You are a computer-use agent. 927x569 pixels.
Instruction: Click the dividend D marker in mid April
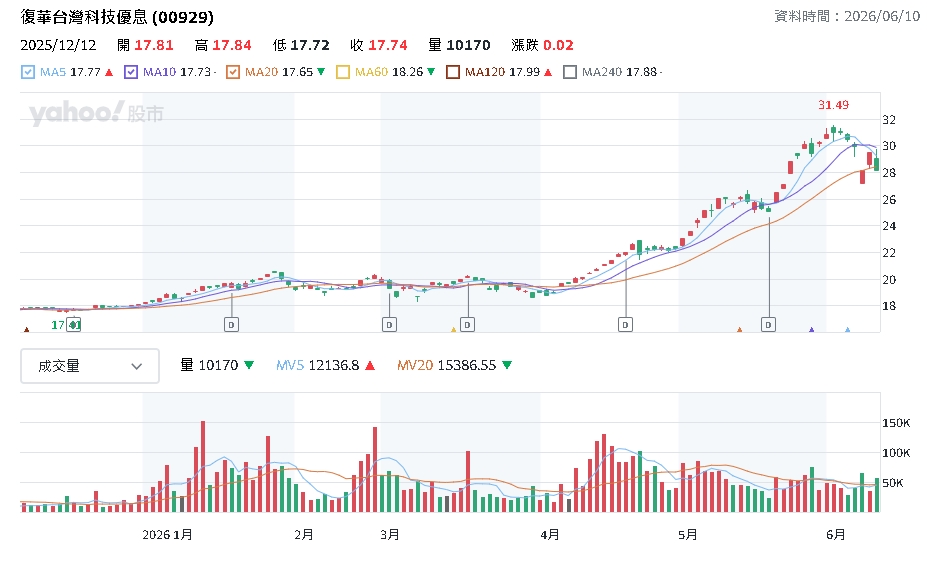click(625, 325)
